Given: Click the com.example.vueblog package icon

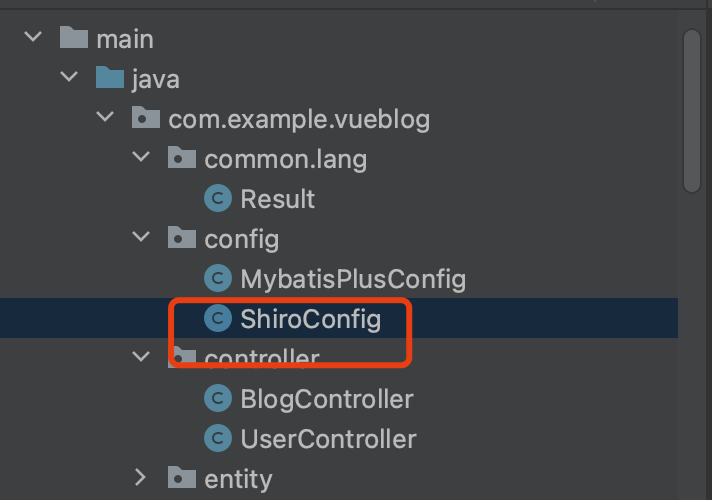Looking at the screenshot, I should 146,119.
